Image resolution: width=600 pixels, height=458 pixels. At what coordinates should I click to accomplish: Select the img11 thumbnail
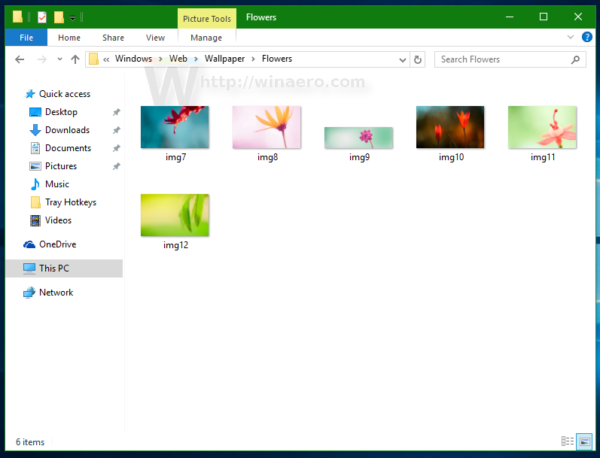point(542,127)
